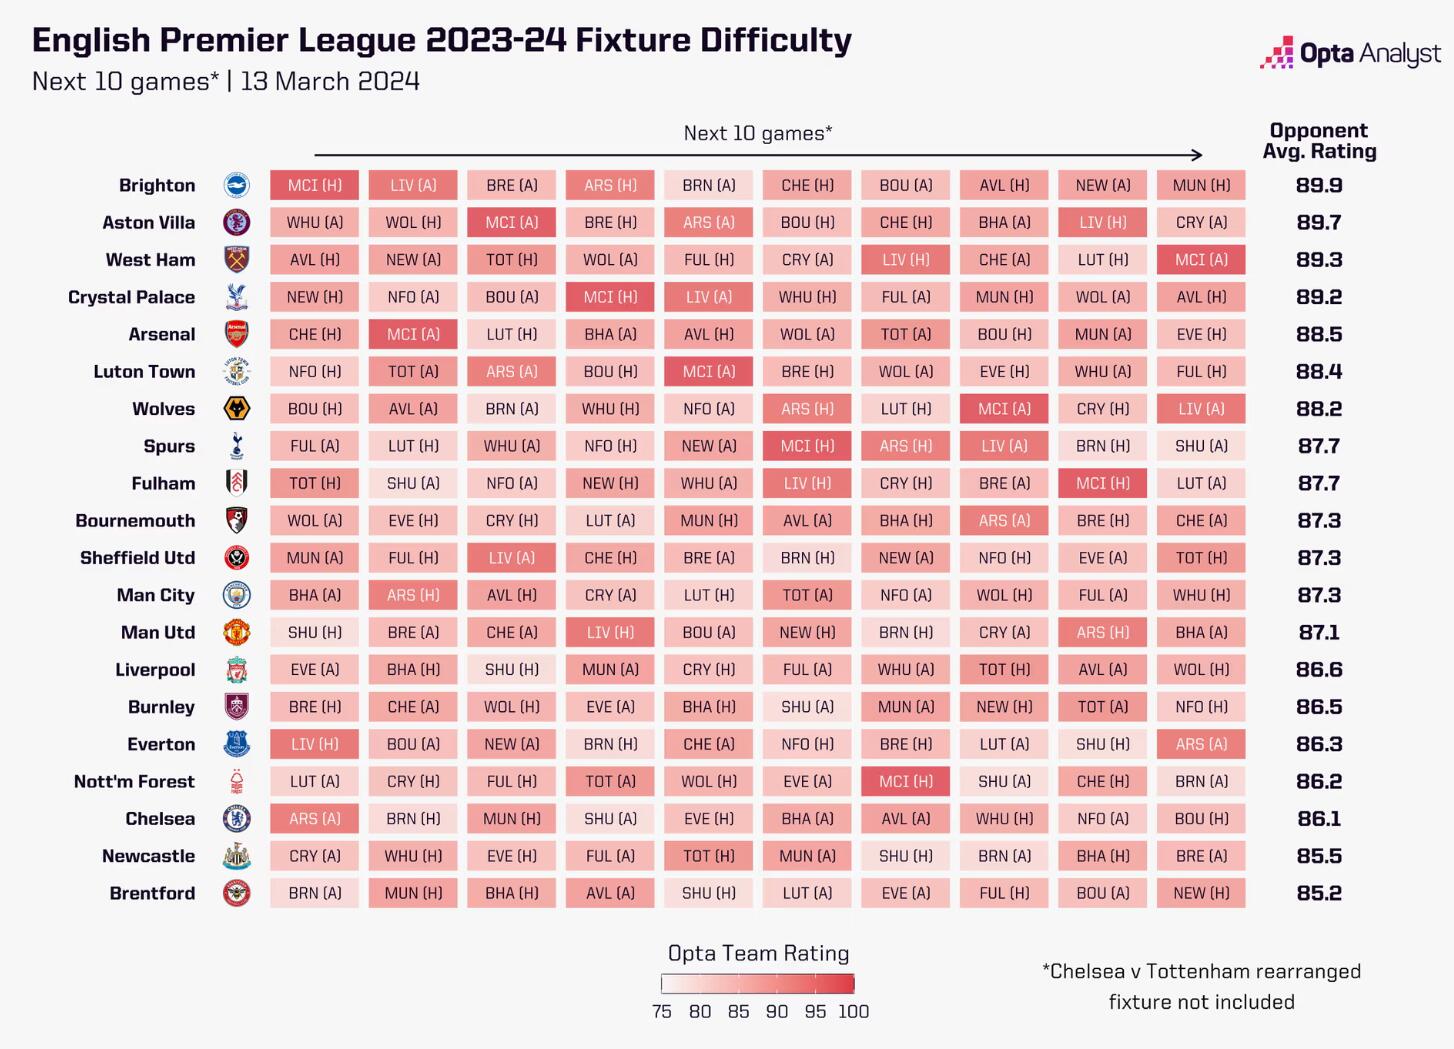
Task: Click Brighton's first fixture MCI (H)
Action: (314, 185)
